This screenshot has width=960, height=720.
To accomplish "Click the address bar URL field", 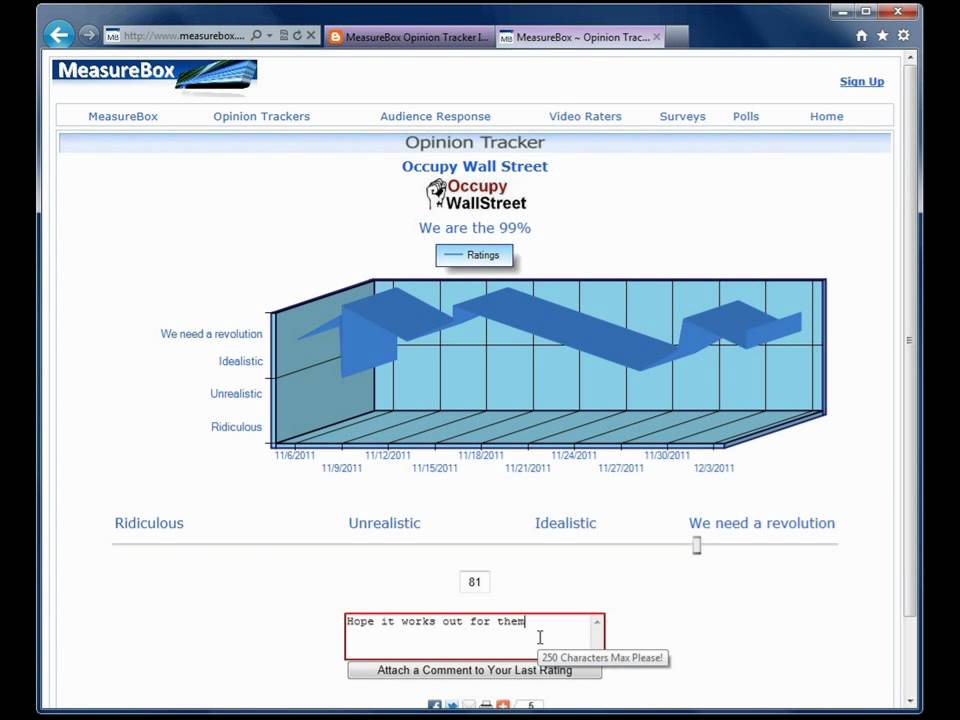I will (184, 36).
